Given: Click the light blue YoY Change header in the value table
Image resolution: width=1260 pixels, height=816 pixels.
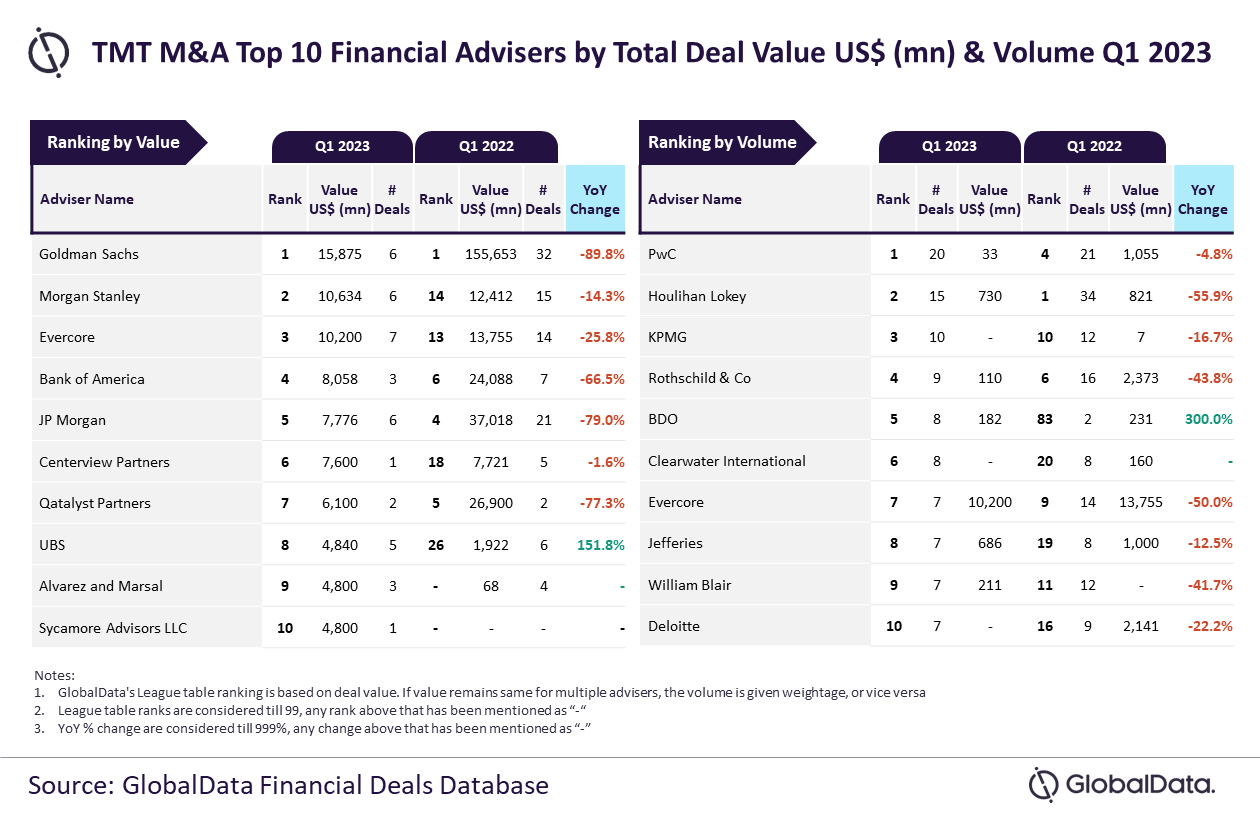Looking at the screenshot, I should pyautogui.click(x=595, y=199).
